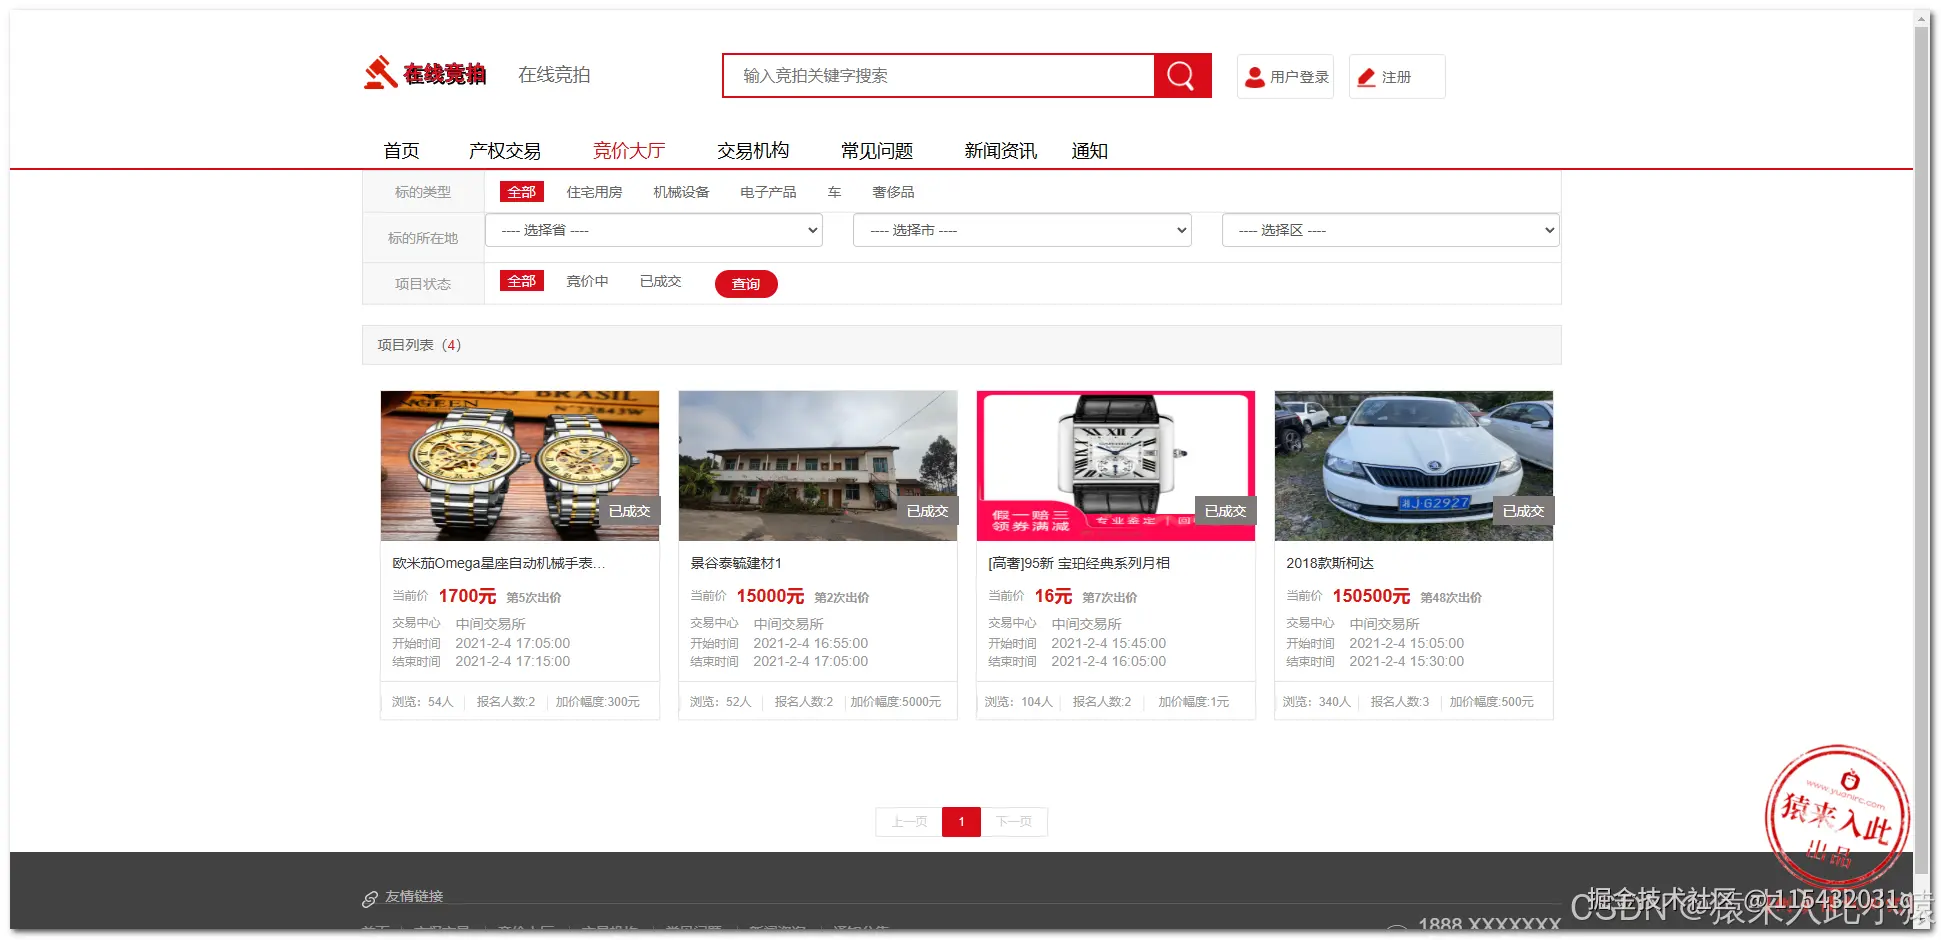The height and width of the screenshot is (940, 1941).
Task: Click the red 查询 query button
Action: (745, 284)
